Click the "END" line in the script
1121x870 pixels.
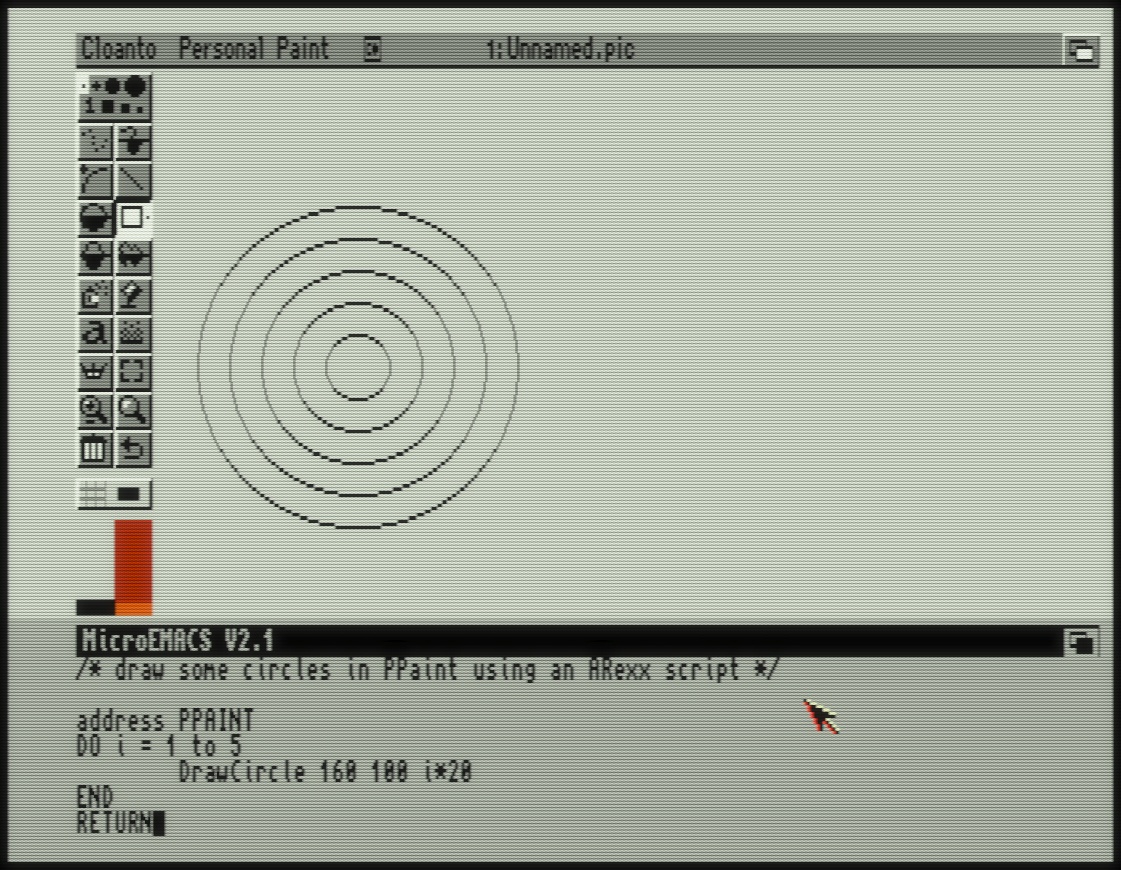coord(95,797)
